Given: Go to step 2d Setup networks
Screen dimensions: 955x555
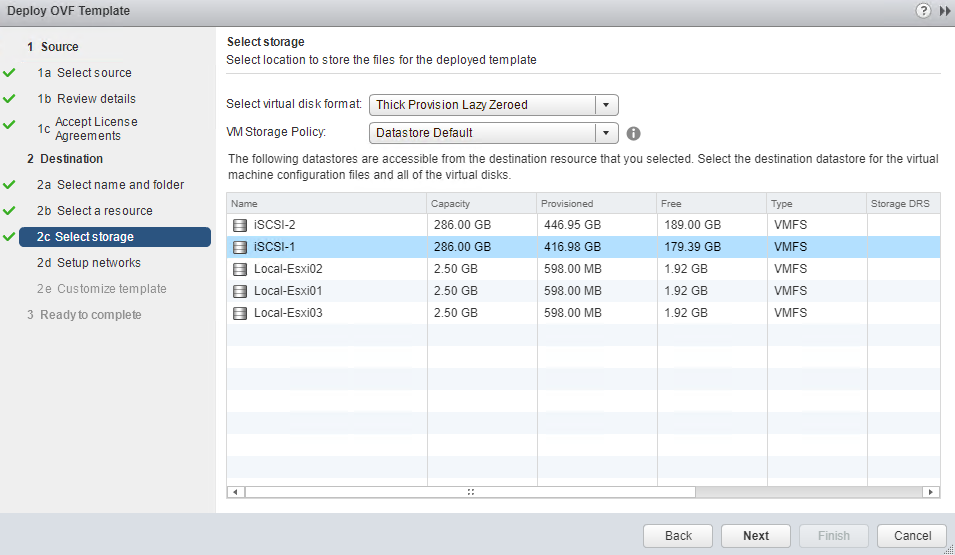Looking at the screenshot, I should [x=98, y=263].
